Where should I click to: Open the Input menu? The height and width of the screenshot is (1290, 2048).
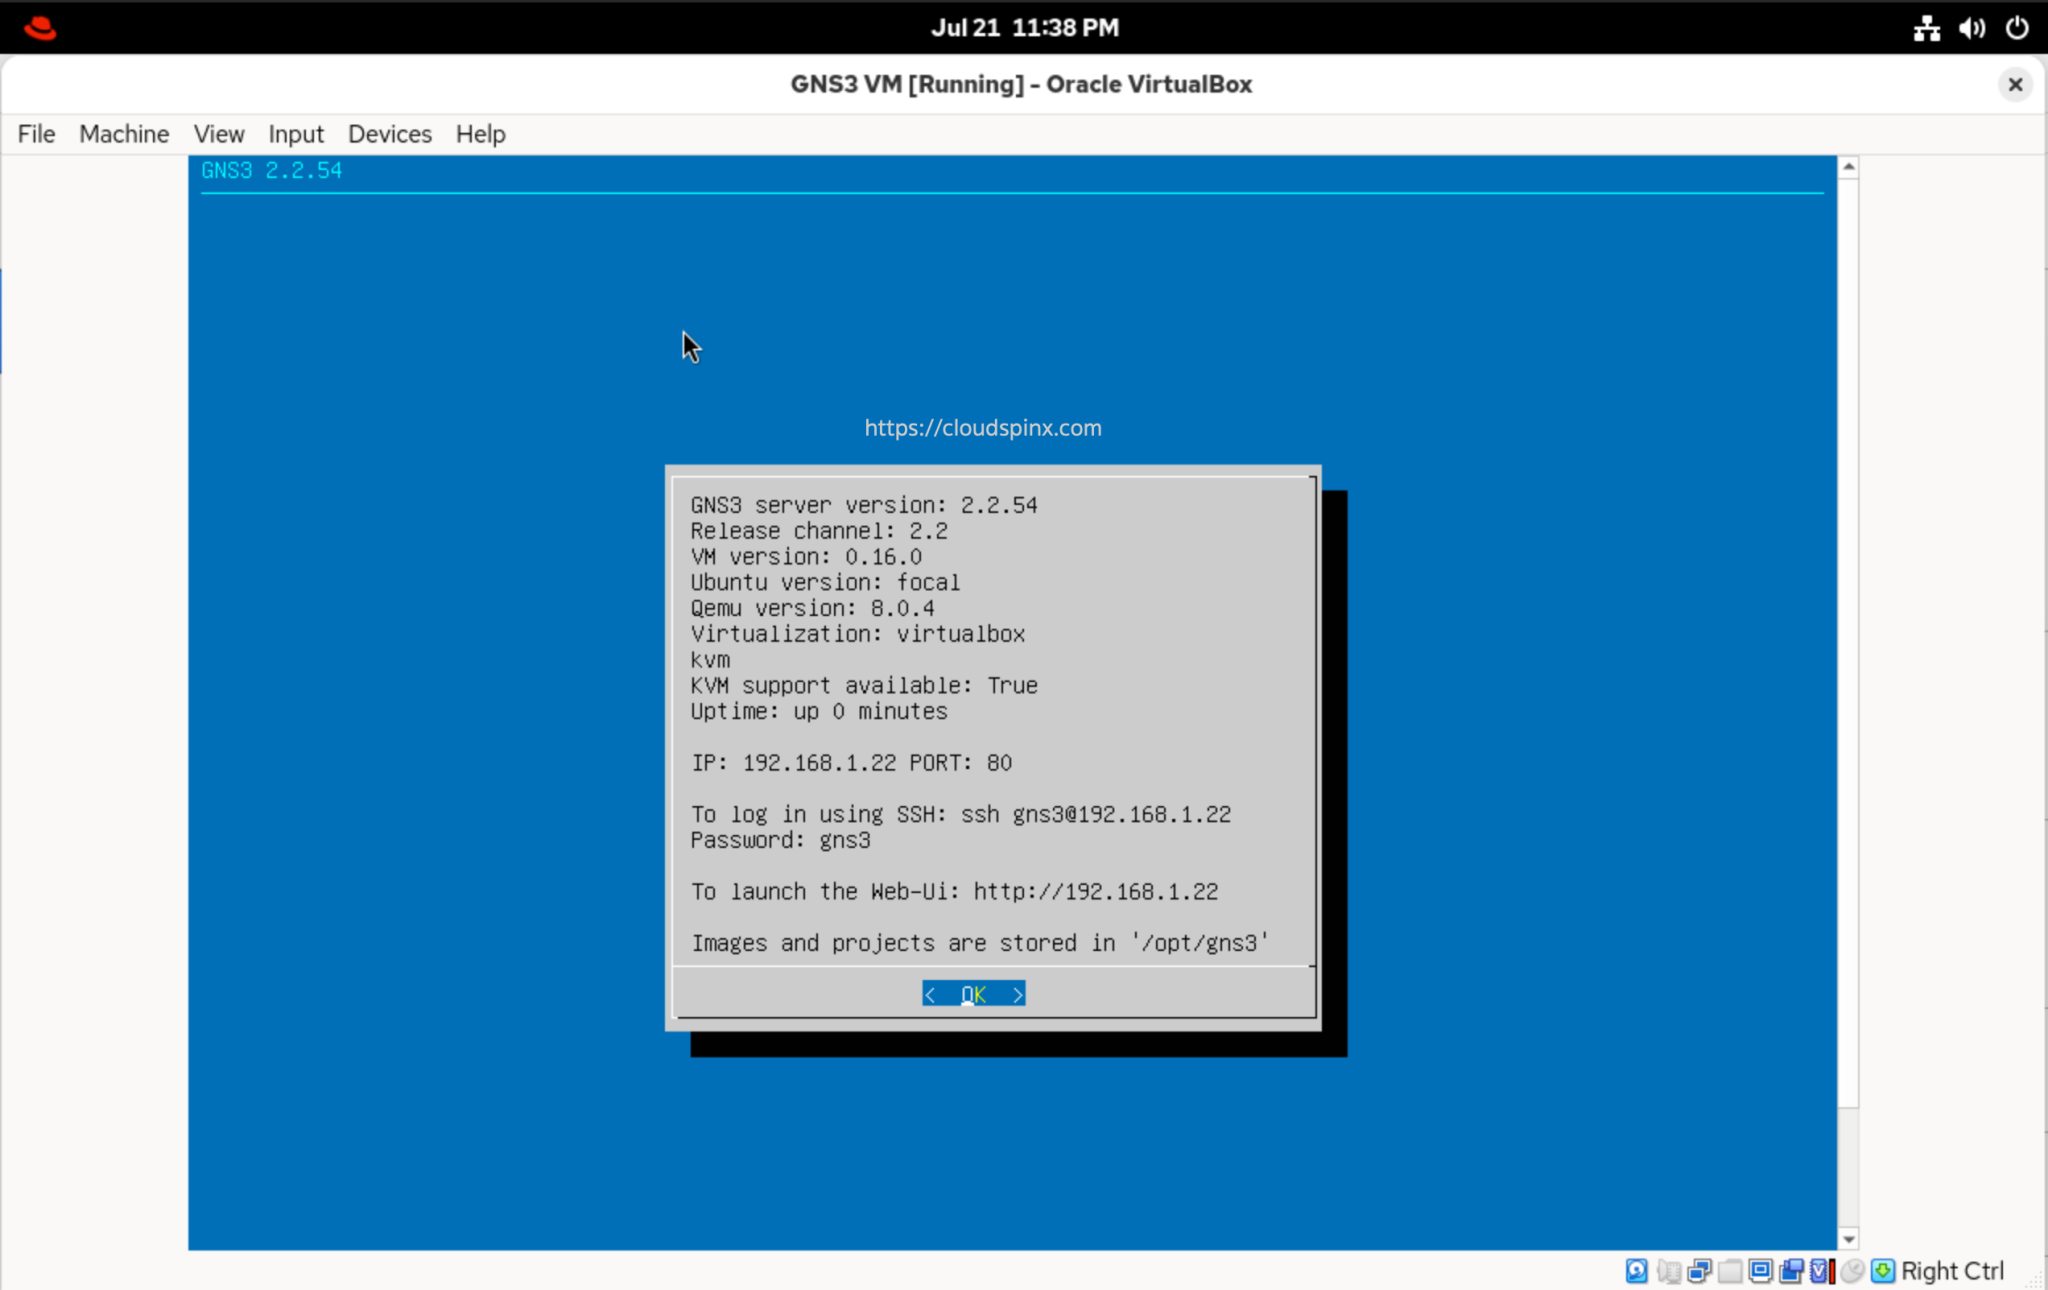[x=295, y=133]
